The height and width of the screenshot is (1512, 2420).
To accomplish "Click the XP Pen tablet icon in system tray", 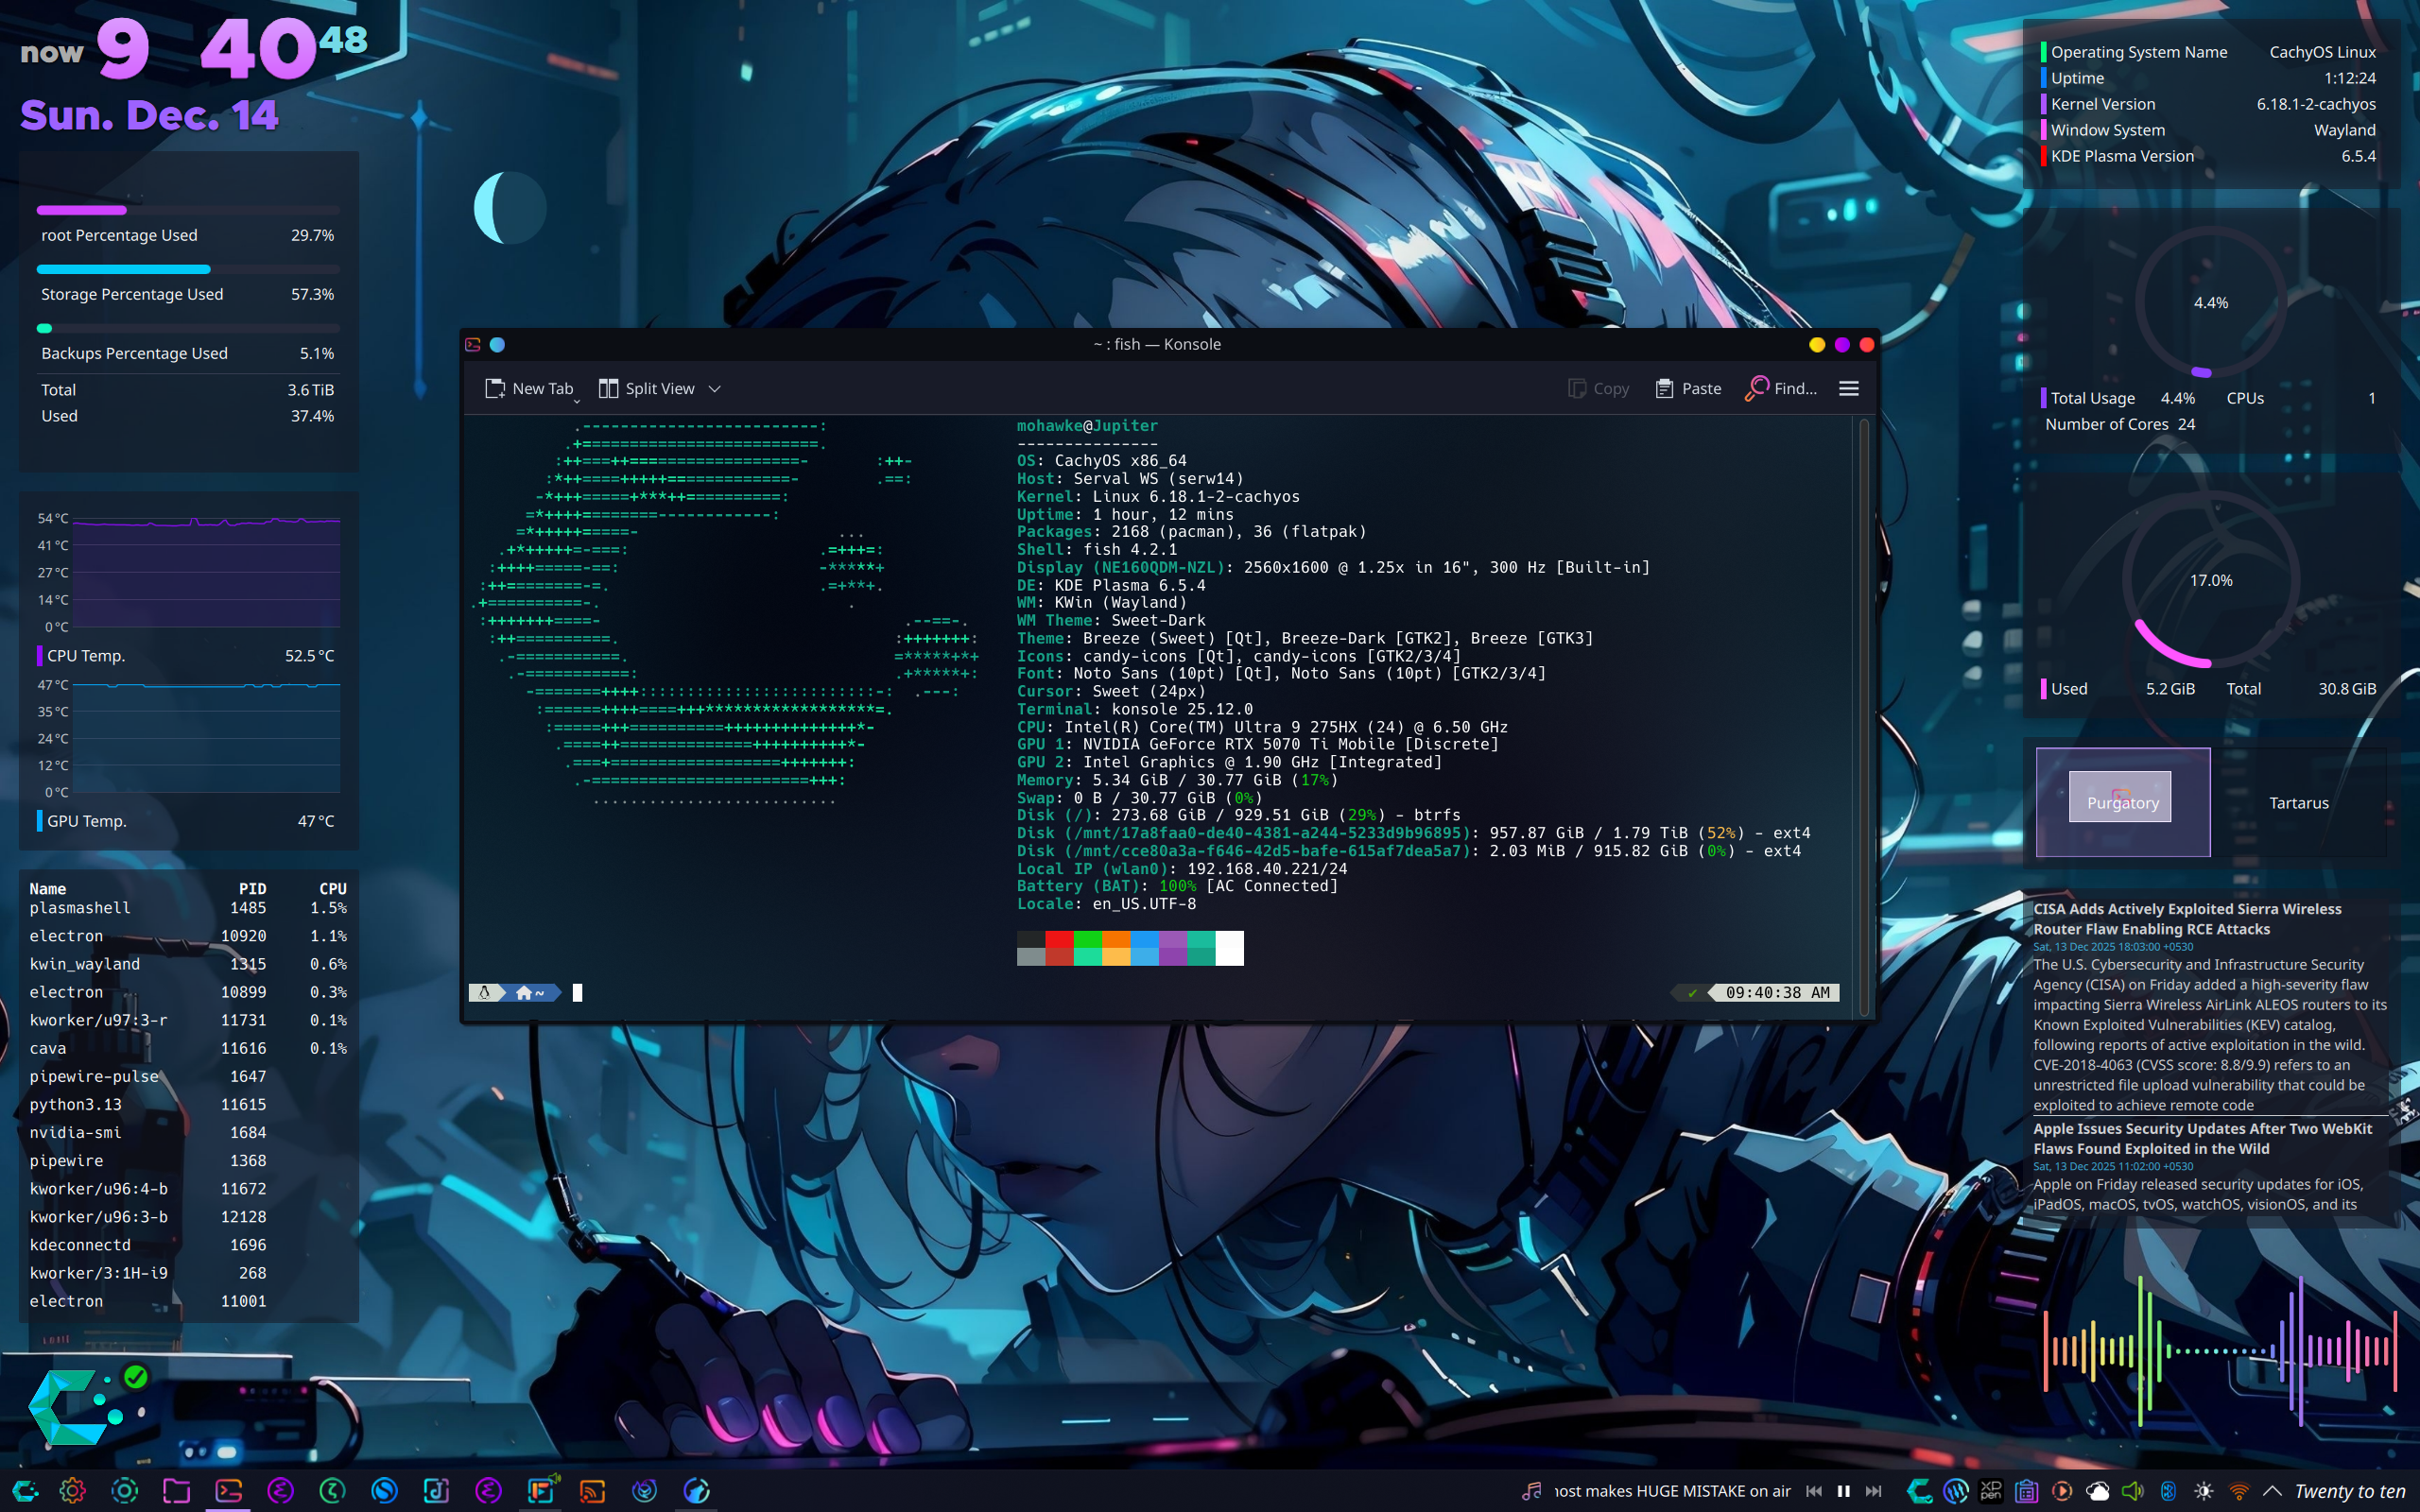I will [1992, 1490].
